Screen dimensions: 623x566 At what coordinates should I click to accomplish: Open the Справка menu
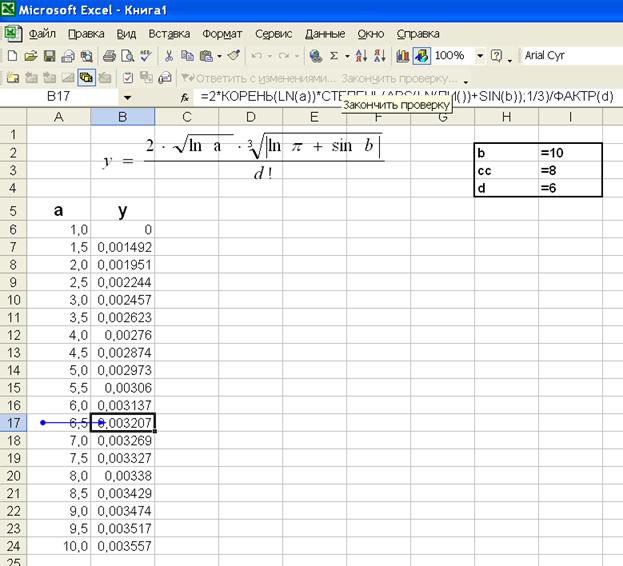(418, 34)
